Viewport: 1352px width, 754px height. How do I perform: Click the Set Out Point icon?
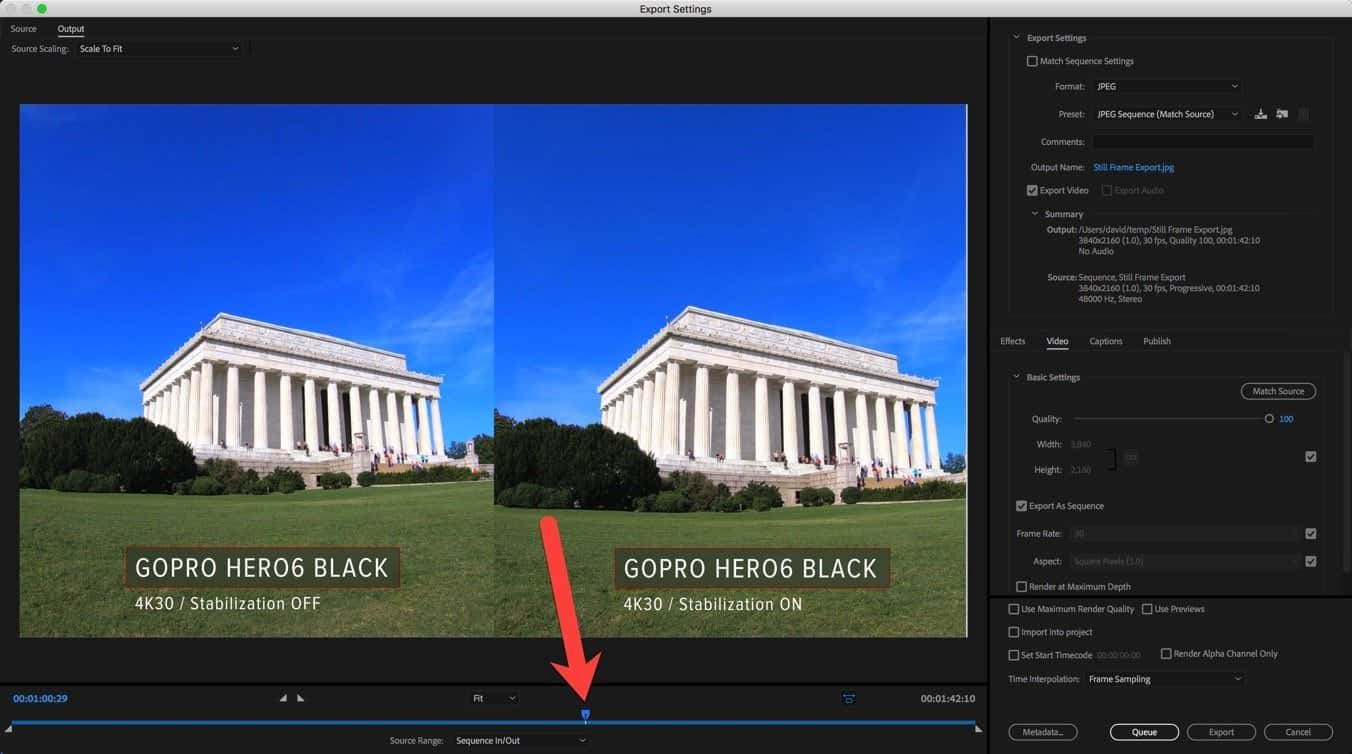[x=300, y=698]
